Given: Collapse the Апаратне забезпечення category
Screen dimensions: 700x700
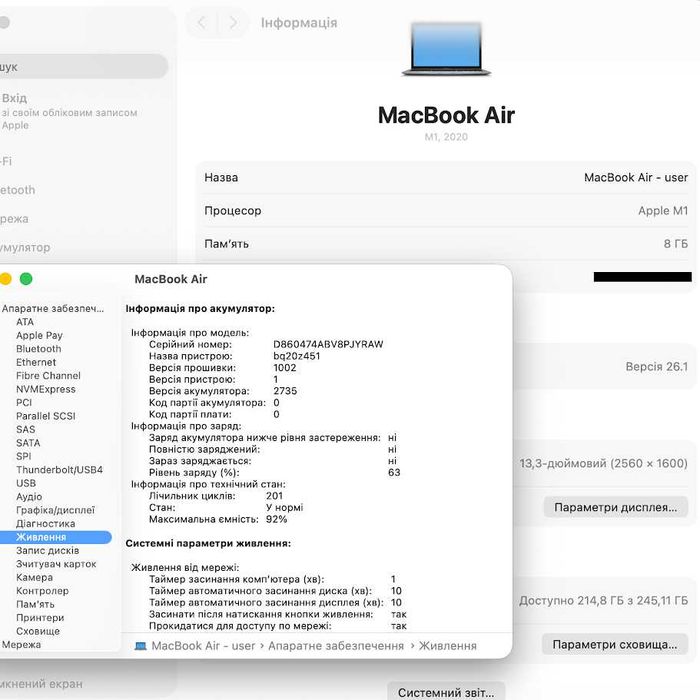Looking at the screenshot, I should tap(53, 308).
